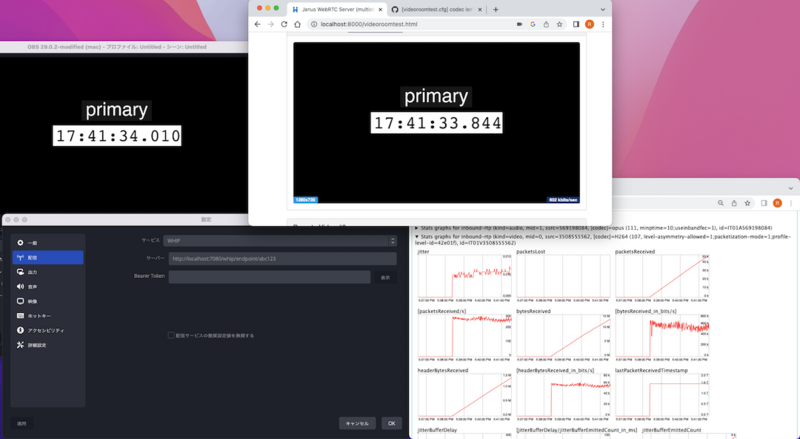800x439 pixels.
Task: Click the キャンセル cancel button
Action: (357, 423)
